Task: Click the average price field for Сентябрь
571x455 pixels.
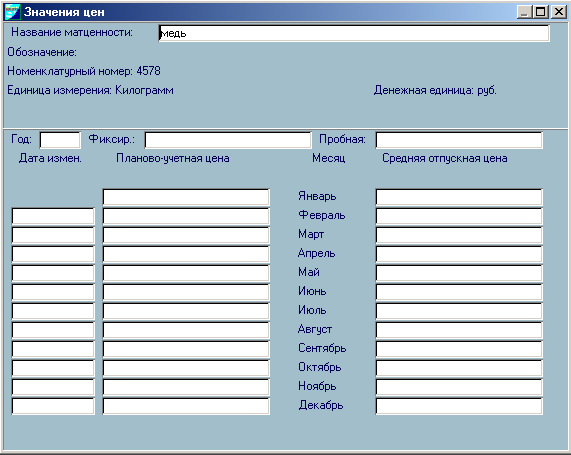Action: pos(459,349)
